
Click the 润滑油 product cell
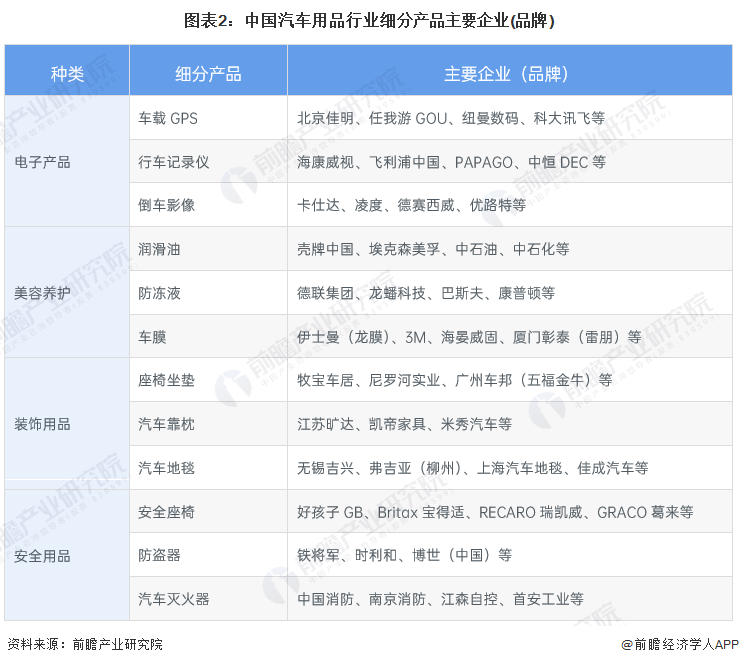pos(160,249)
